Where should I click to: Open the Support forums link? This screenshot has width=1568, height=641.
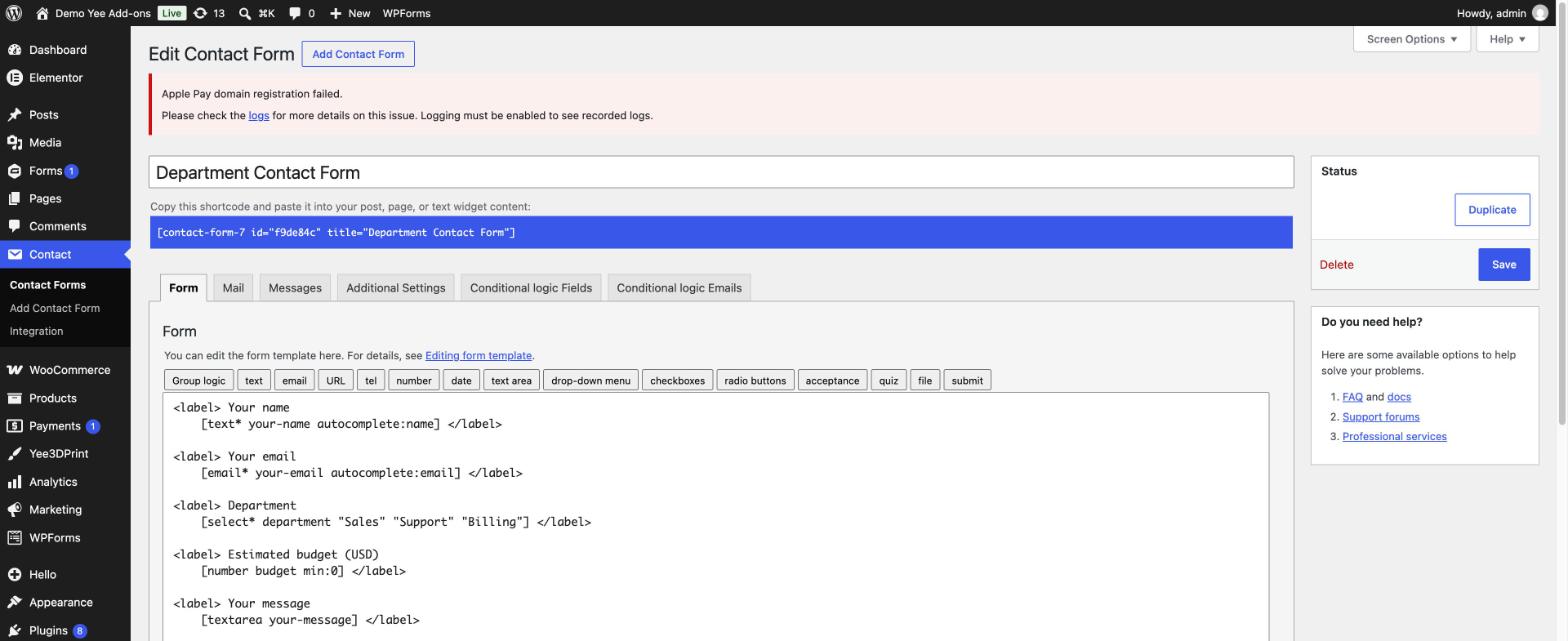(x=1381, y=417)
